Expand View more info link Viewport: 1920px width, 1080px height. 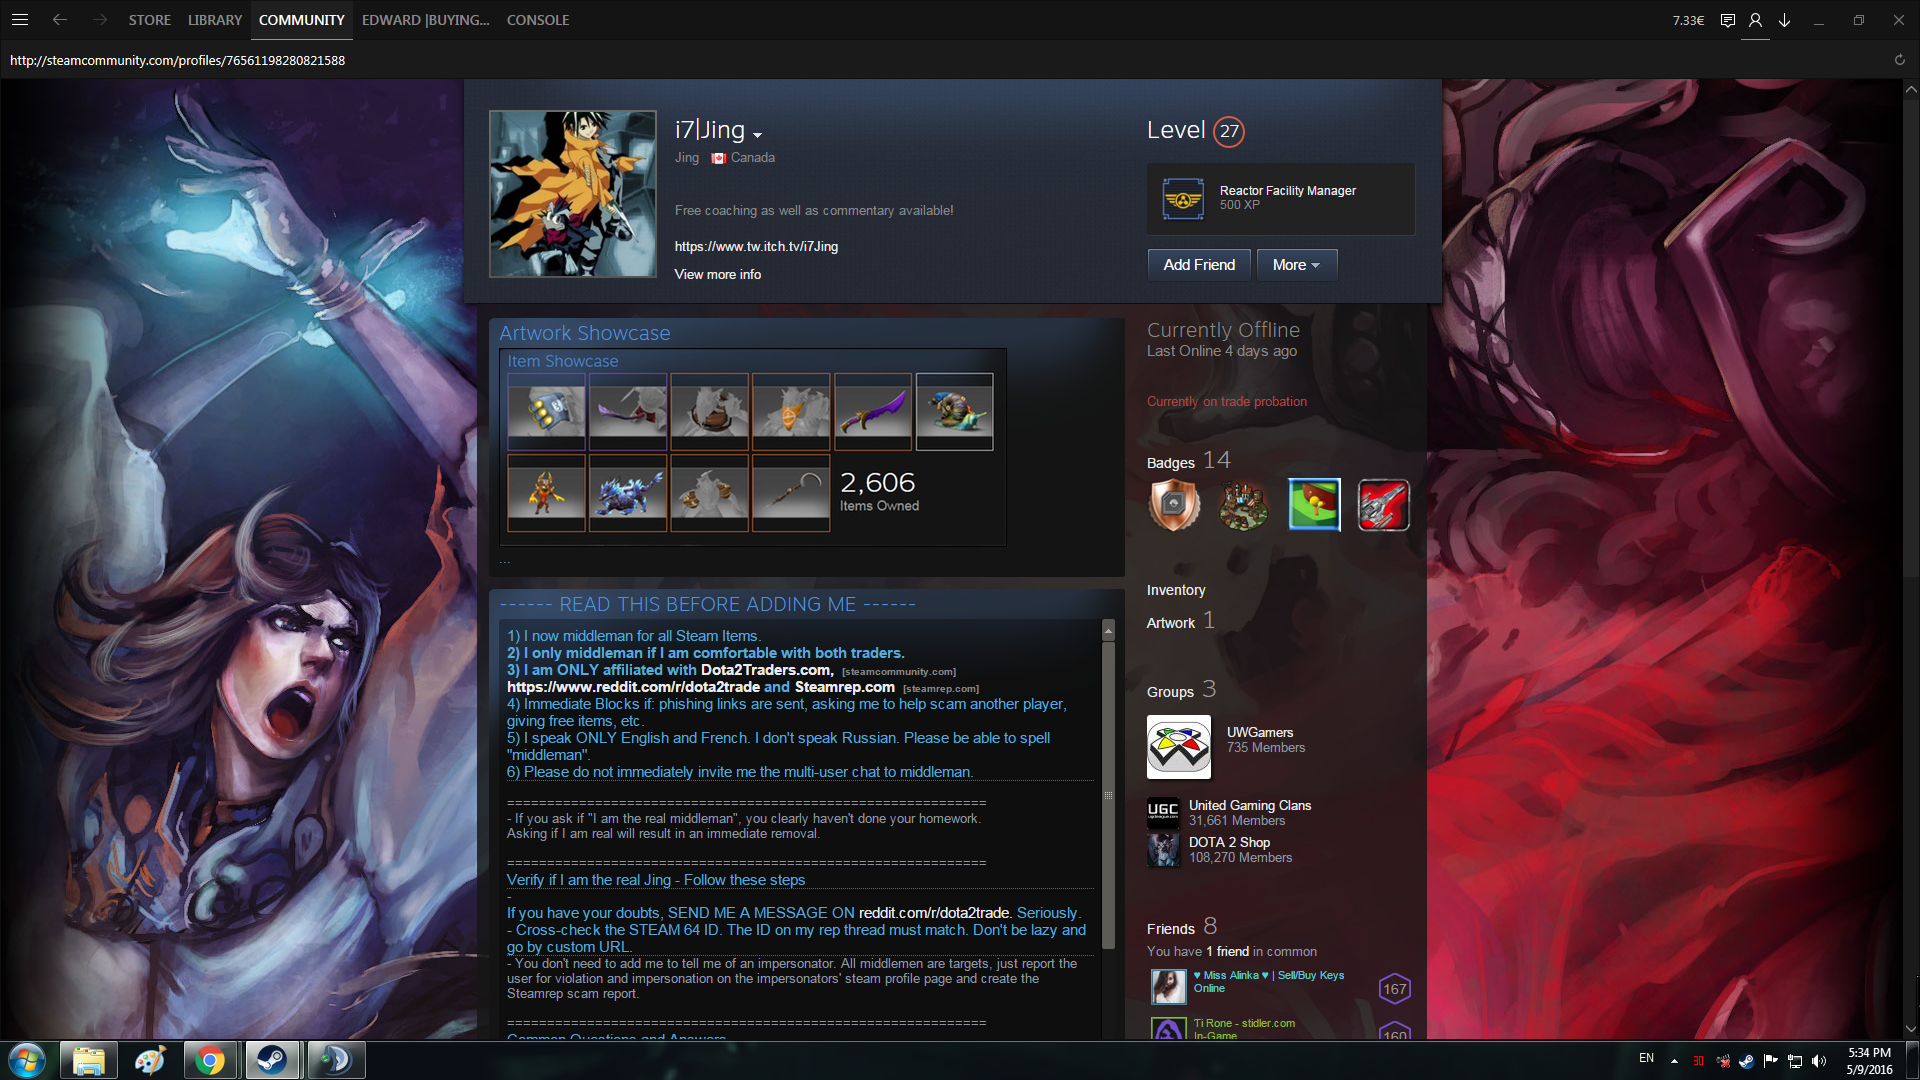717,274
